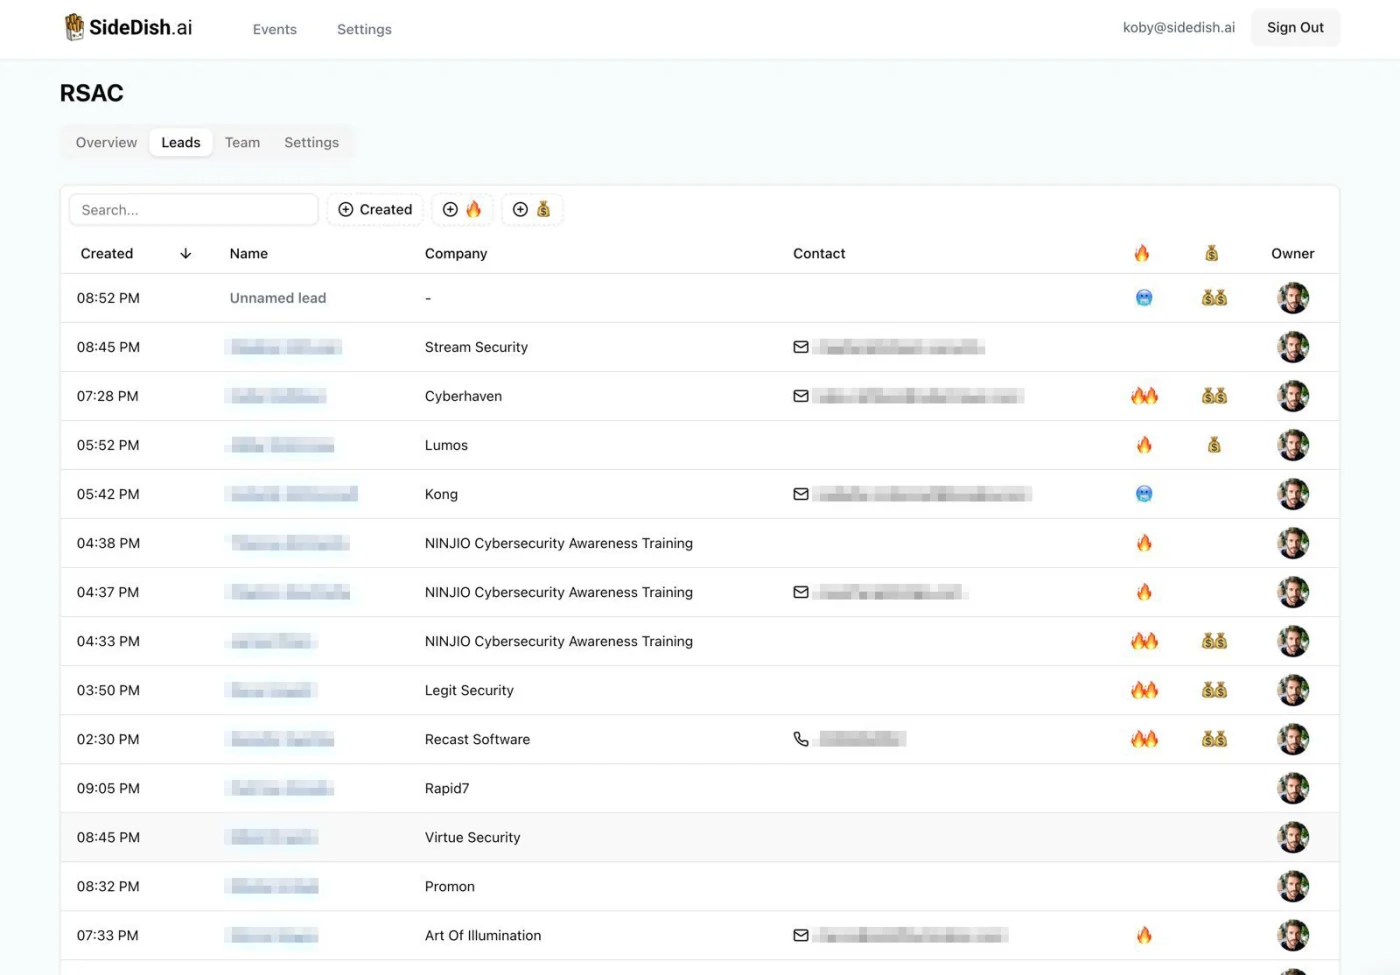The image size is (1400, 975).
Task: Click the phone icon for Recast Software
Action: point(801,739)
